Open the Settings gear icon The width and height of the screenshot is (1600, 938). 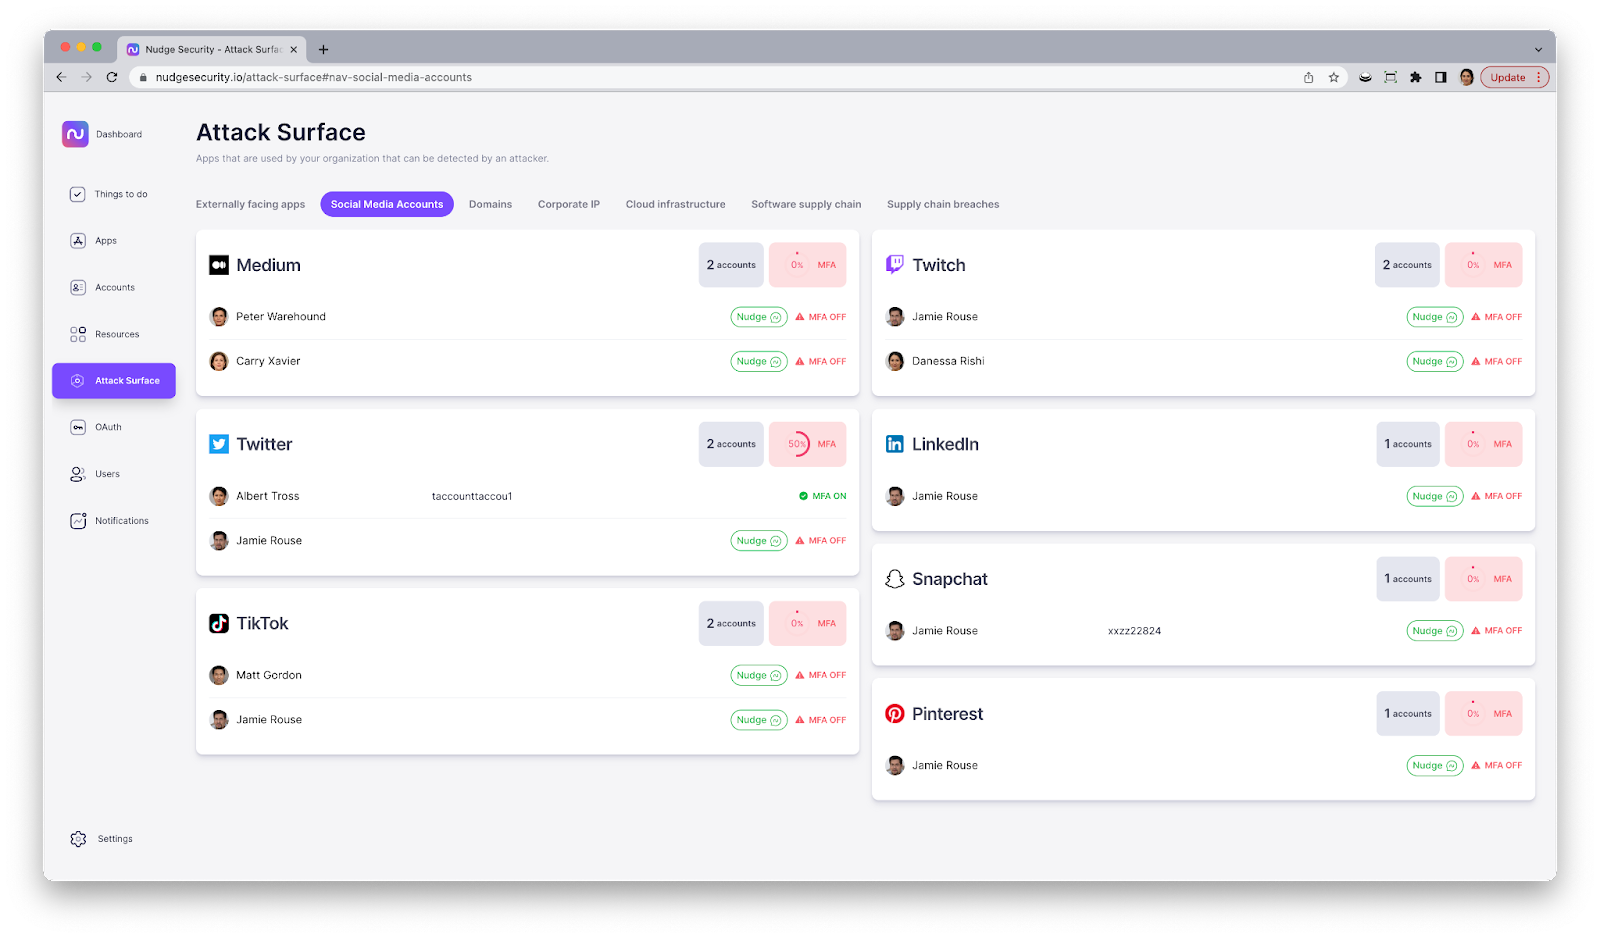78,839
